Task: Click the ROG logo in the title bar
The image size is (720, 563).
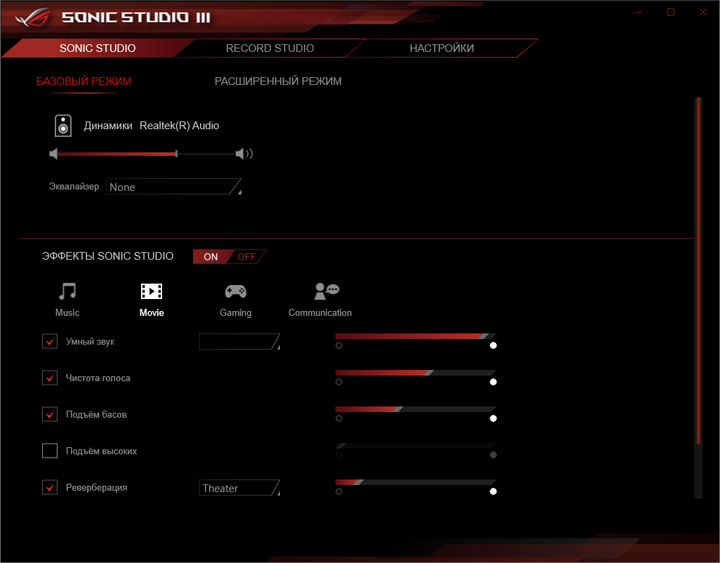Action: coord(32,17)
